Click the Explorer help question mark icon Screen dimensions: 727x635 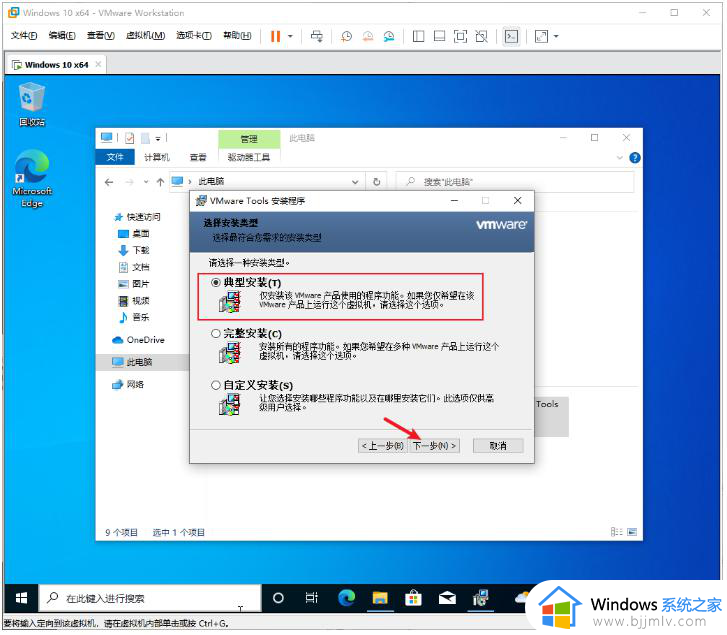click(635, 158)
